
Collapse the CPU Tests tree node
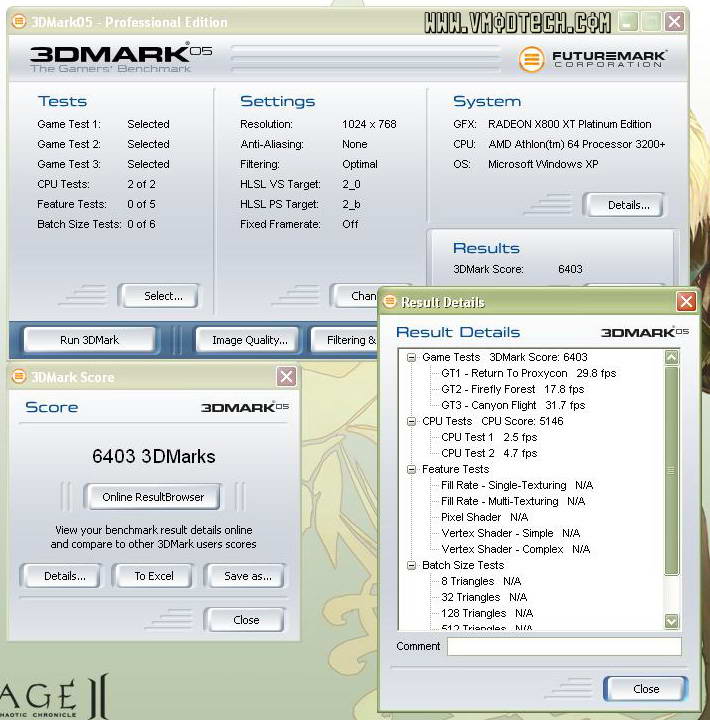pyautogui.click(x=411, y=421)
